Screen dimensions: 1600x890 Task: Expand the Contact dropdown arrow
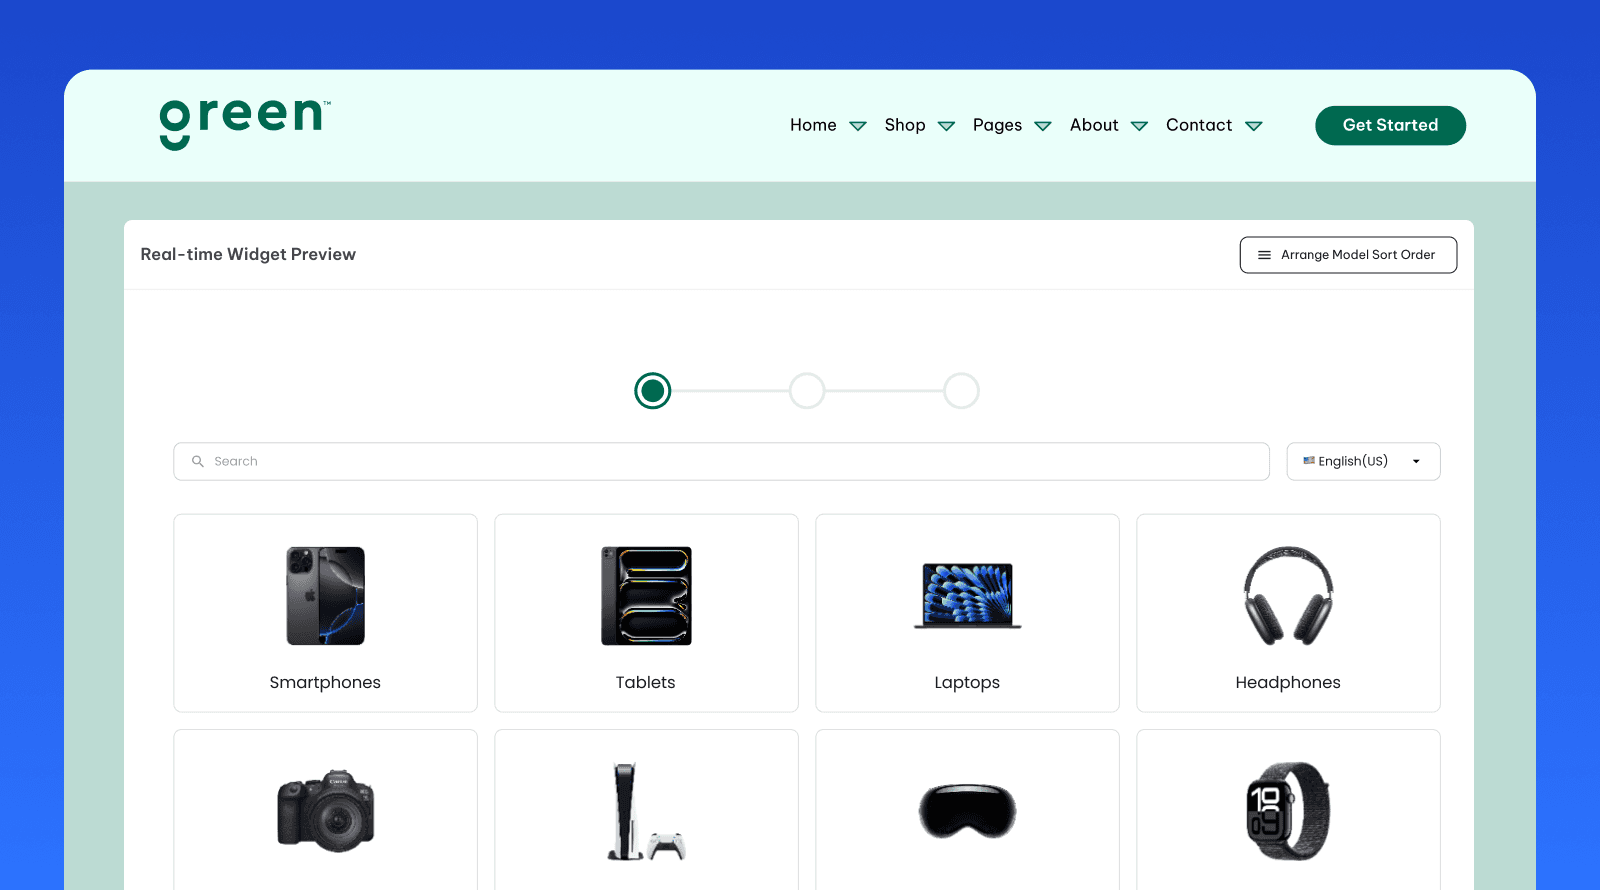pyautogui.click(x=1254, y=126)
